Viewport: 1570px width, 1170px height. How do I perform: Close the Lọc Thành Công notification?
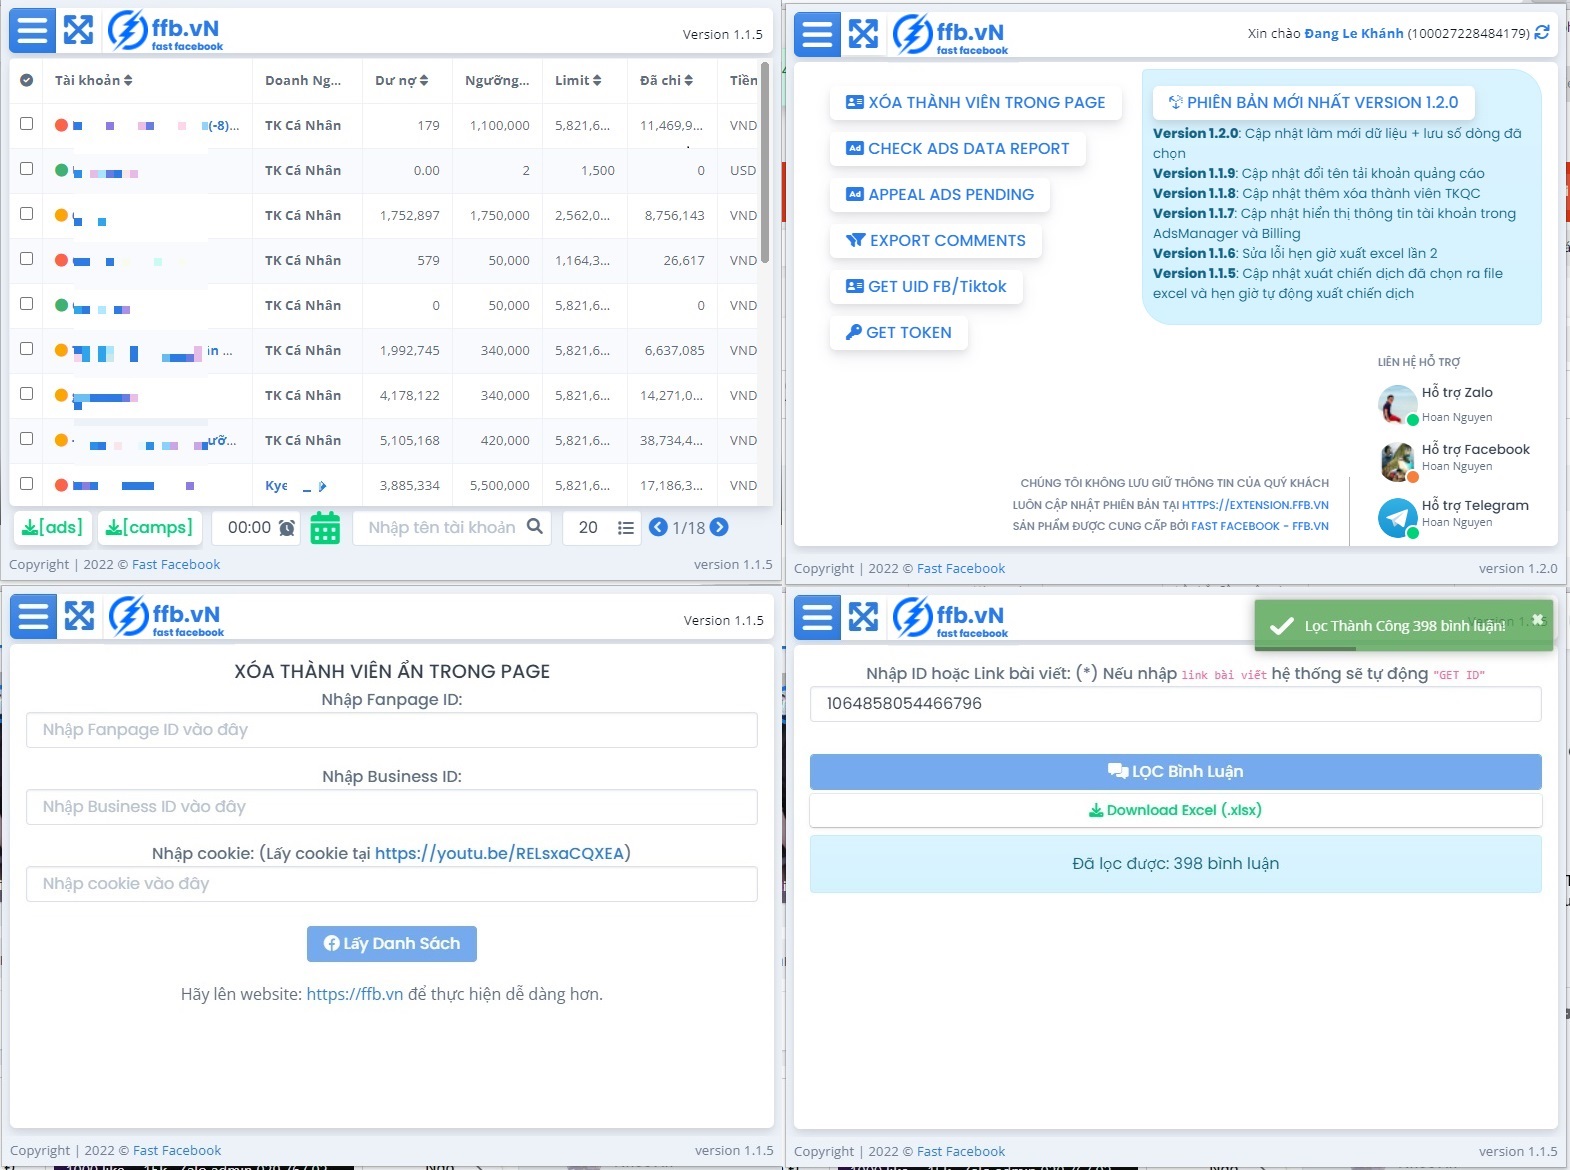pyautogui.click(x=1537, y=619)
